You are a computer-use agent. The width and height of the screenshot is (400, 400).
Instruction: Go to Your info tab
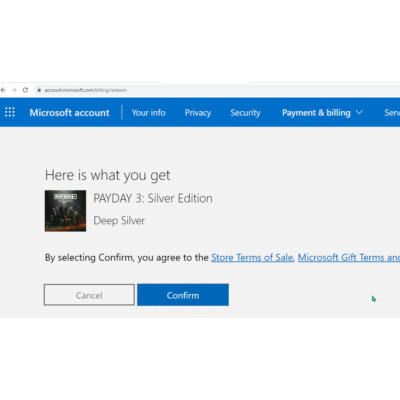[x=148, y=113]
